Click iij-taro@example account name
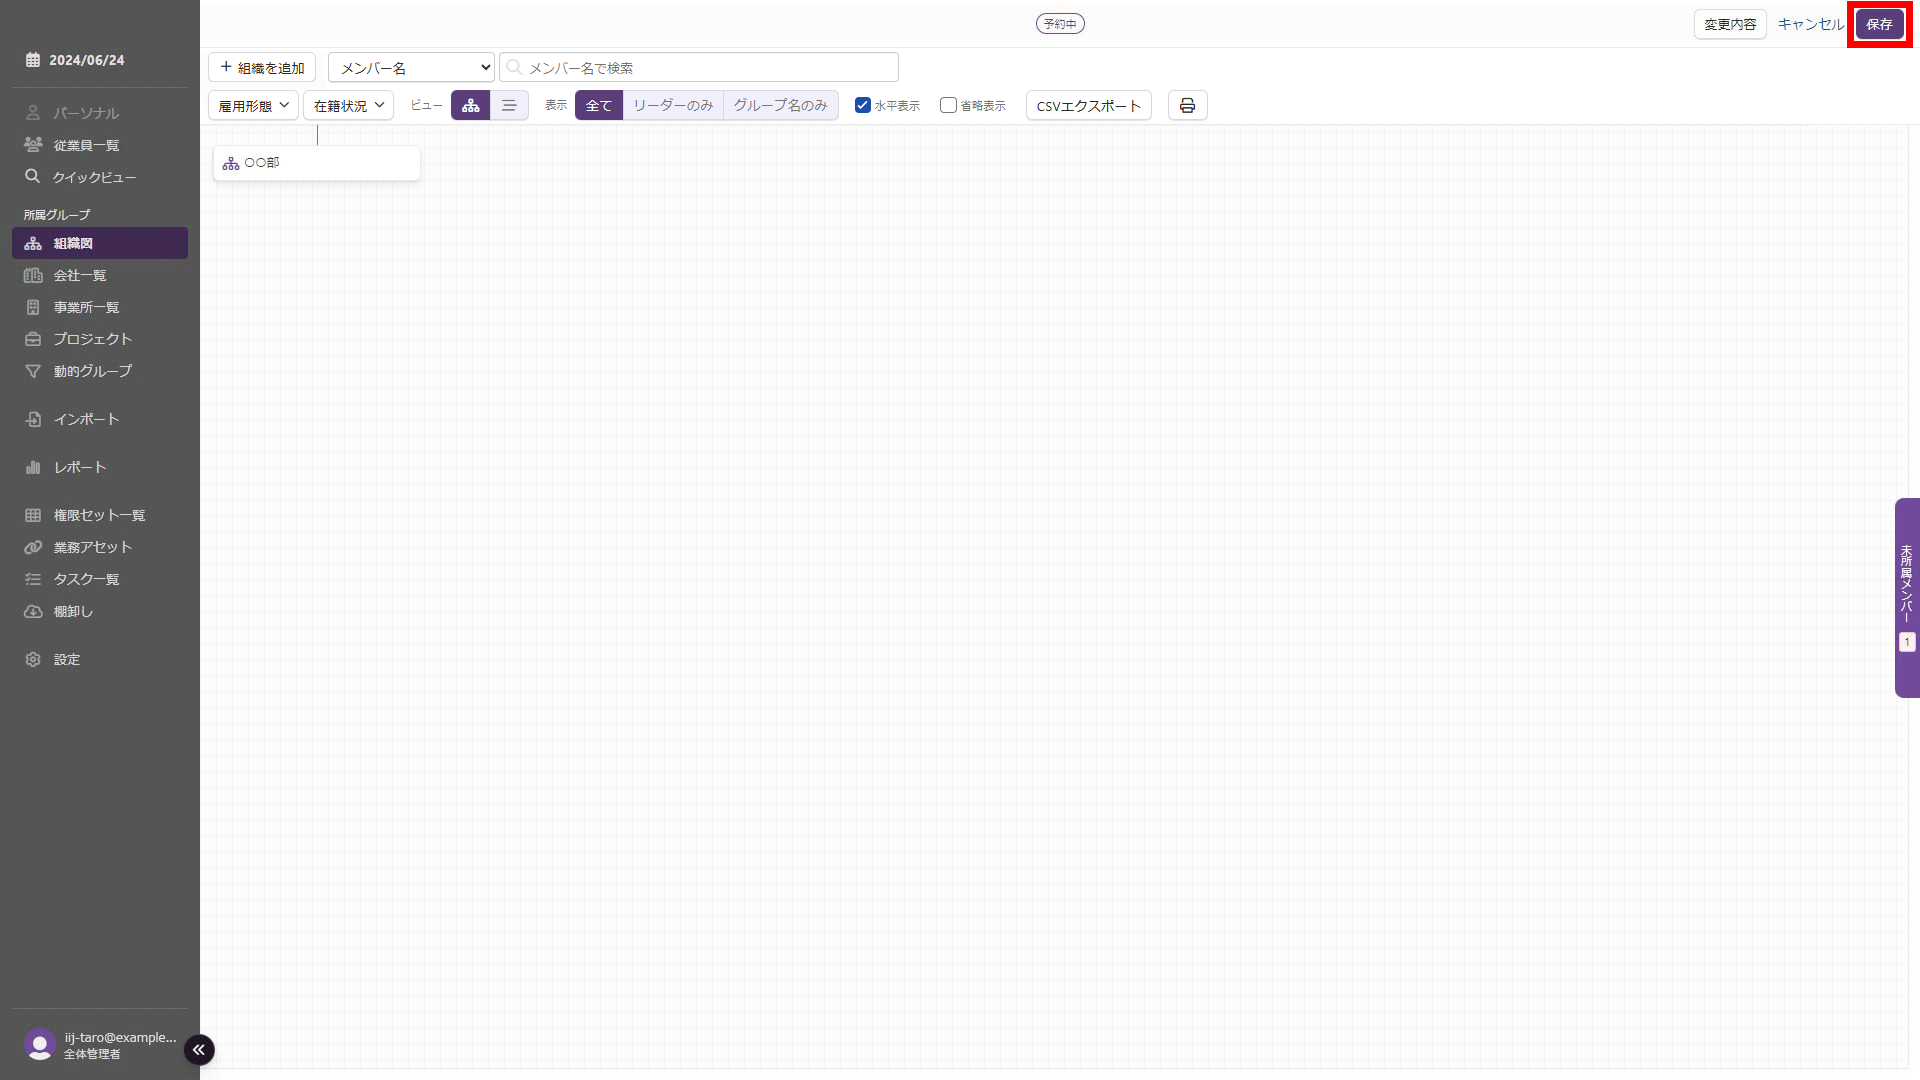This screenshot has width=1920, height=1080. click(120, 1037)
